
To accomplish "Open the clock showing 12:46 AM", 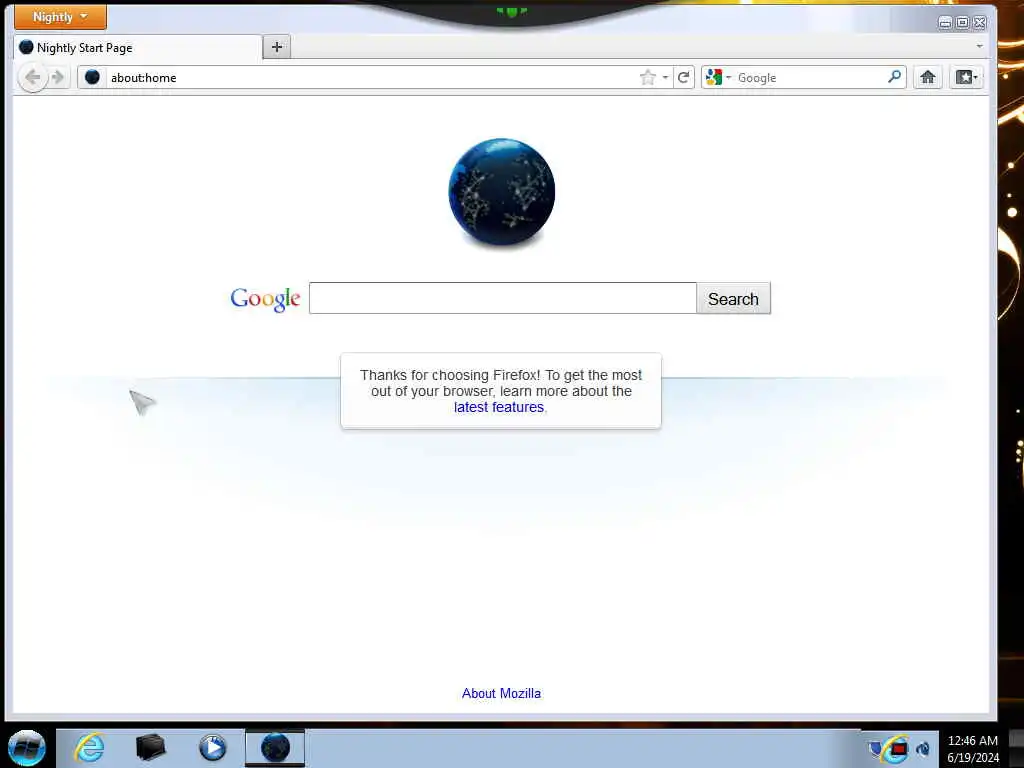I will click(x=973, y=748).
